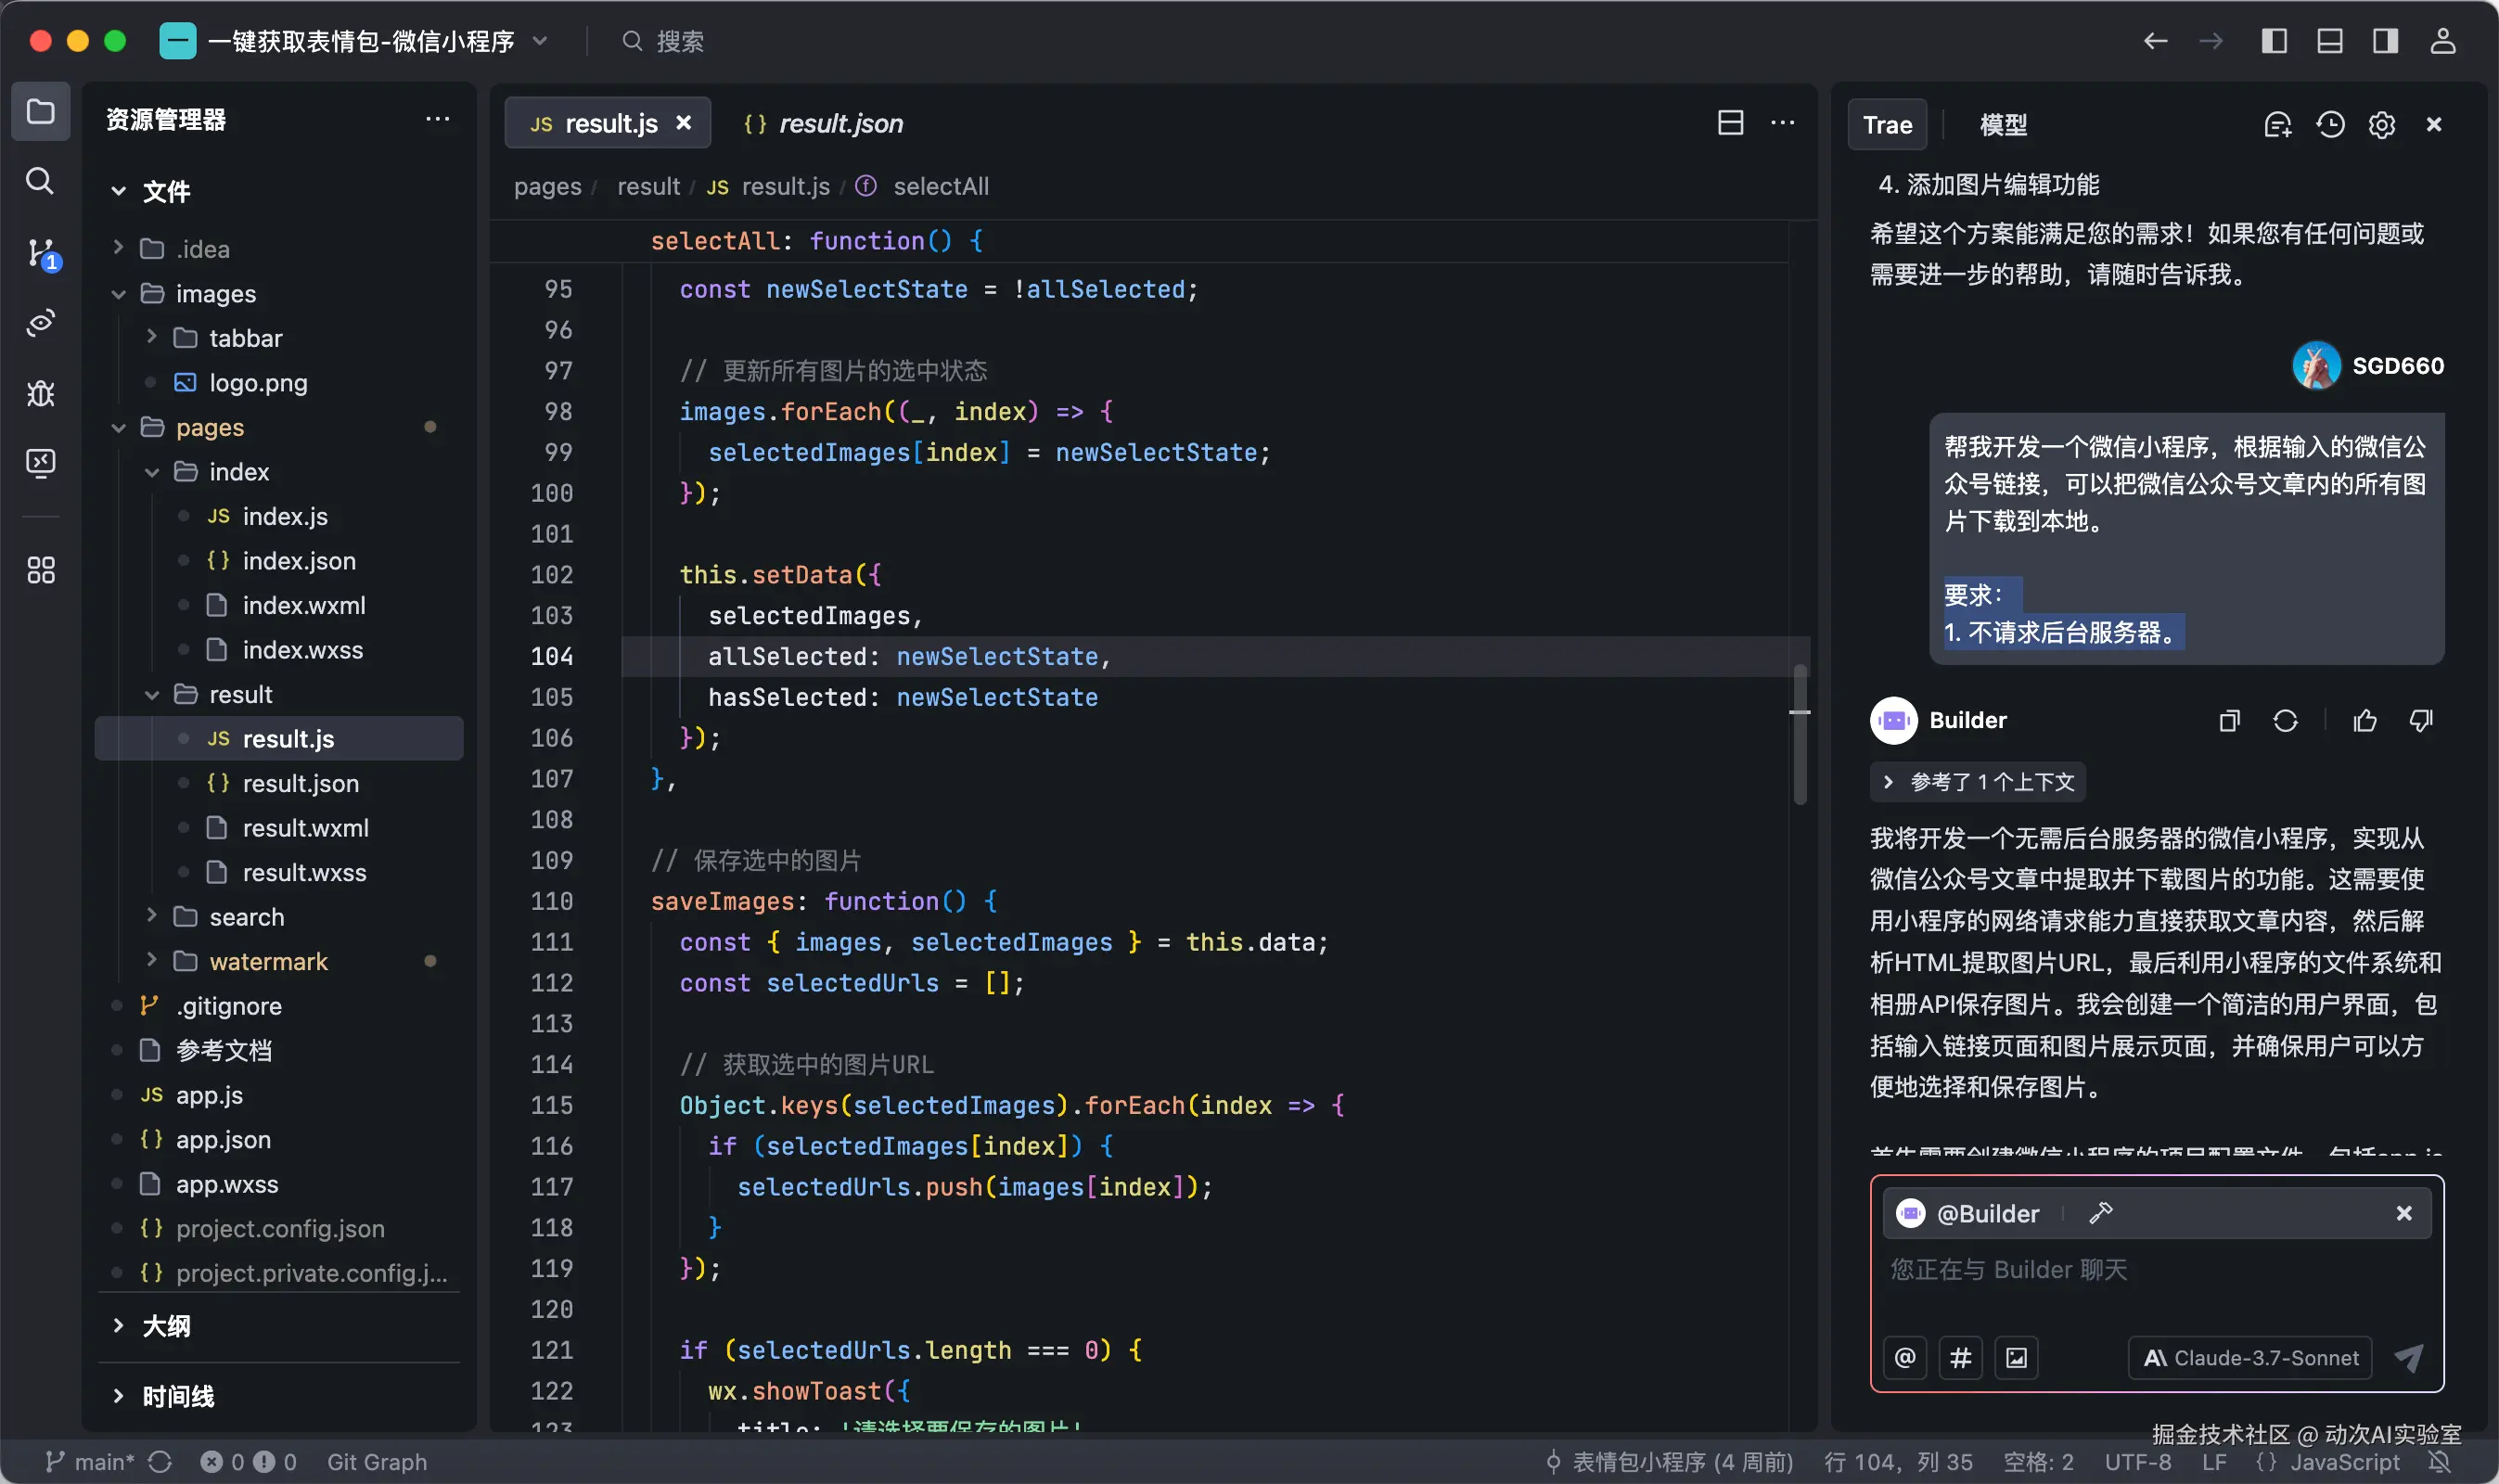The width and height of the screenshot is (2499, 1484).
Task: Click the thumbs up icon on Builder reply
Action: point(2365,721)
